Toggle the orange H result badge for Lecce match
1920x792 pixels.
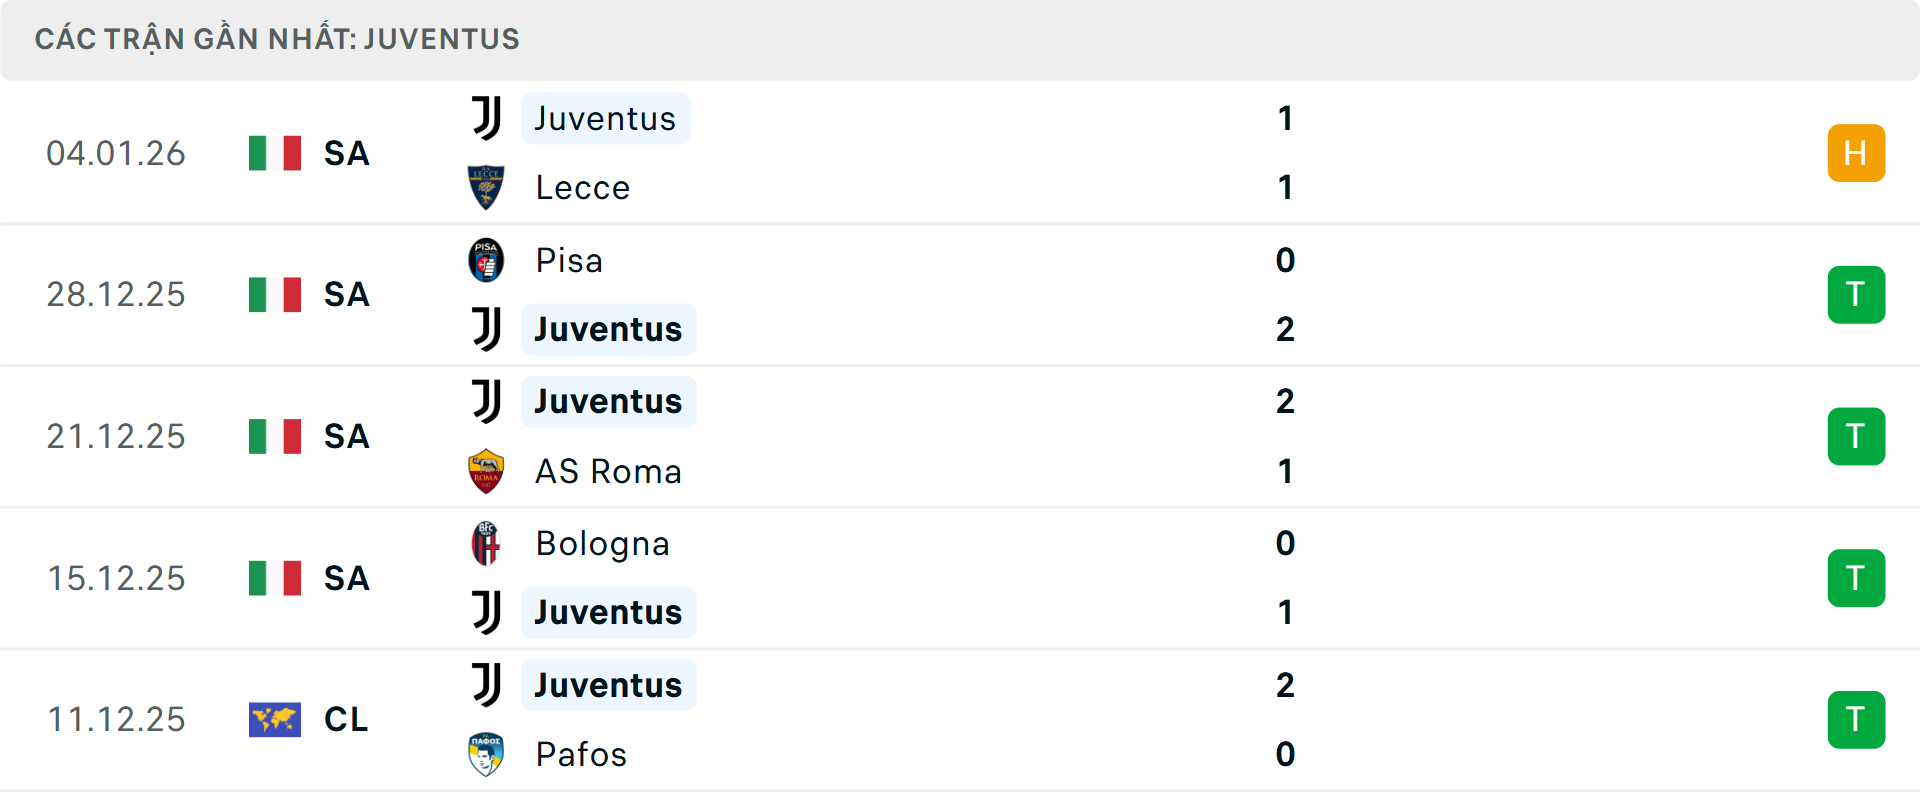click(x=1856, y=152)
